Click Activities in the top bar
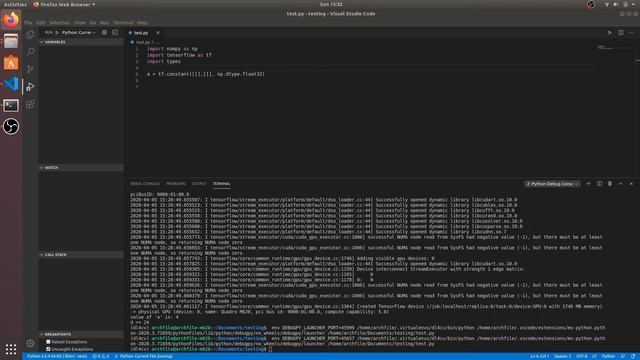This screenshot has height=360, width=640. [x=15, y=4]
